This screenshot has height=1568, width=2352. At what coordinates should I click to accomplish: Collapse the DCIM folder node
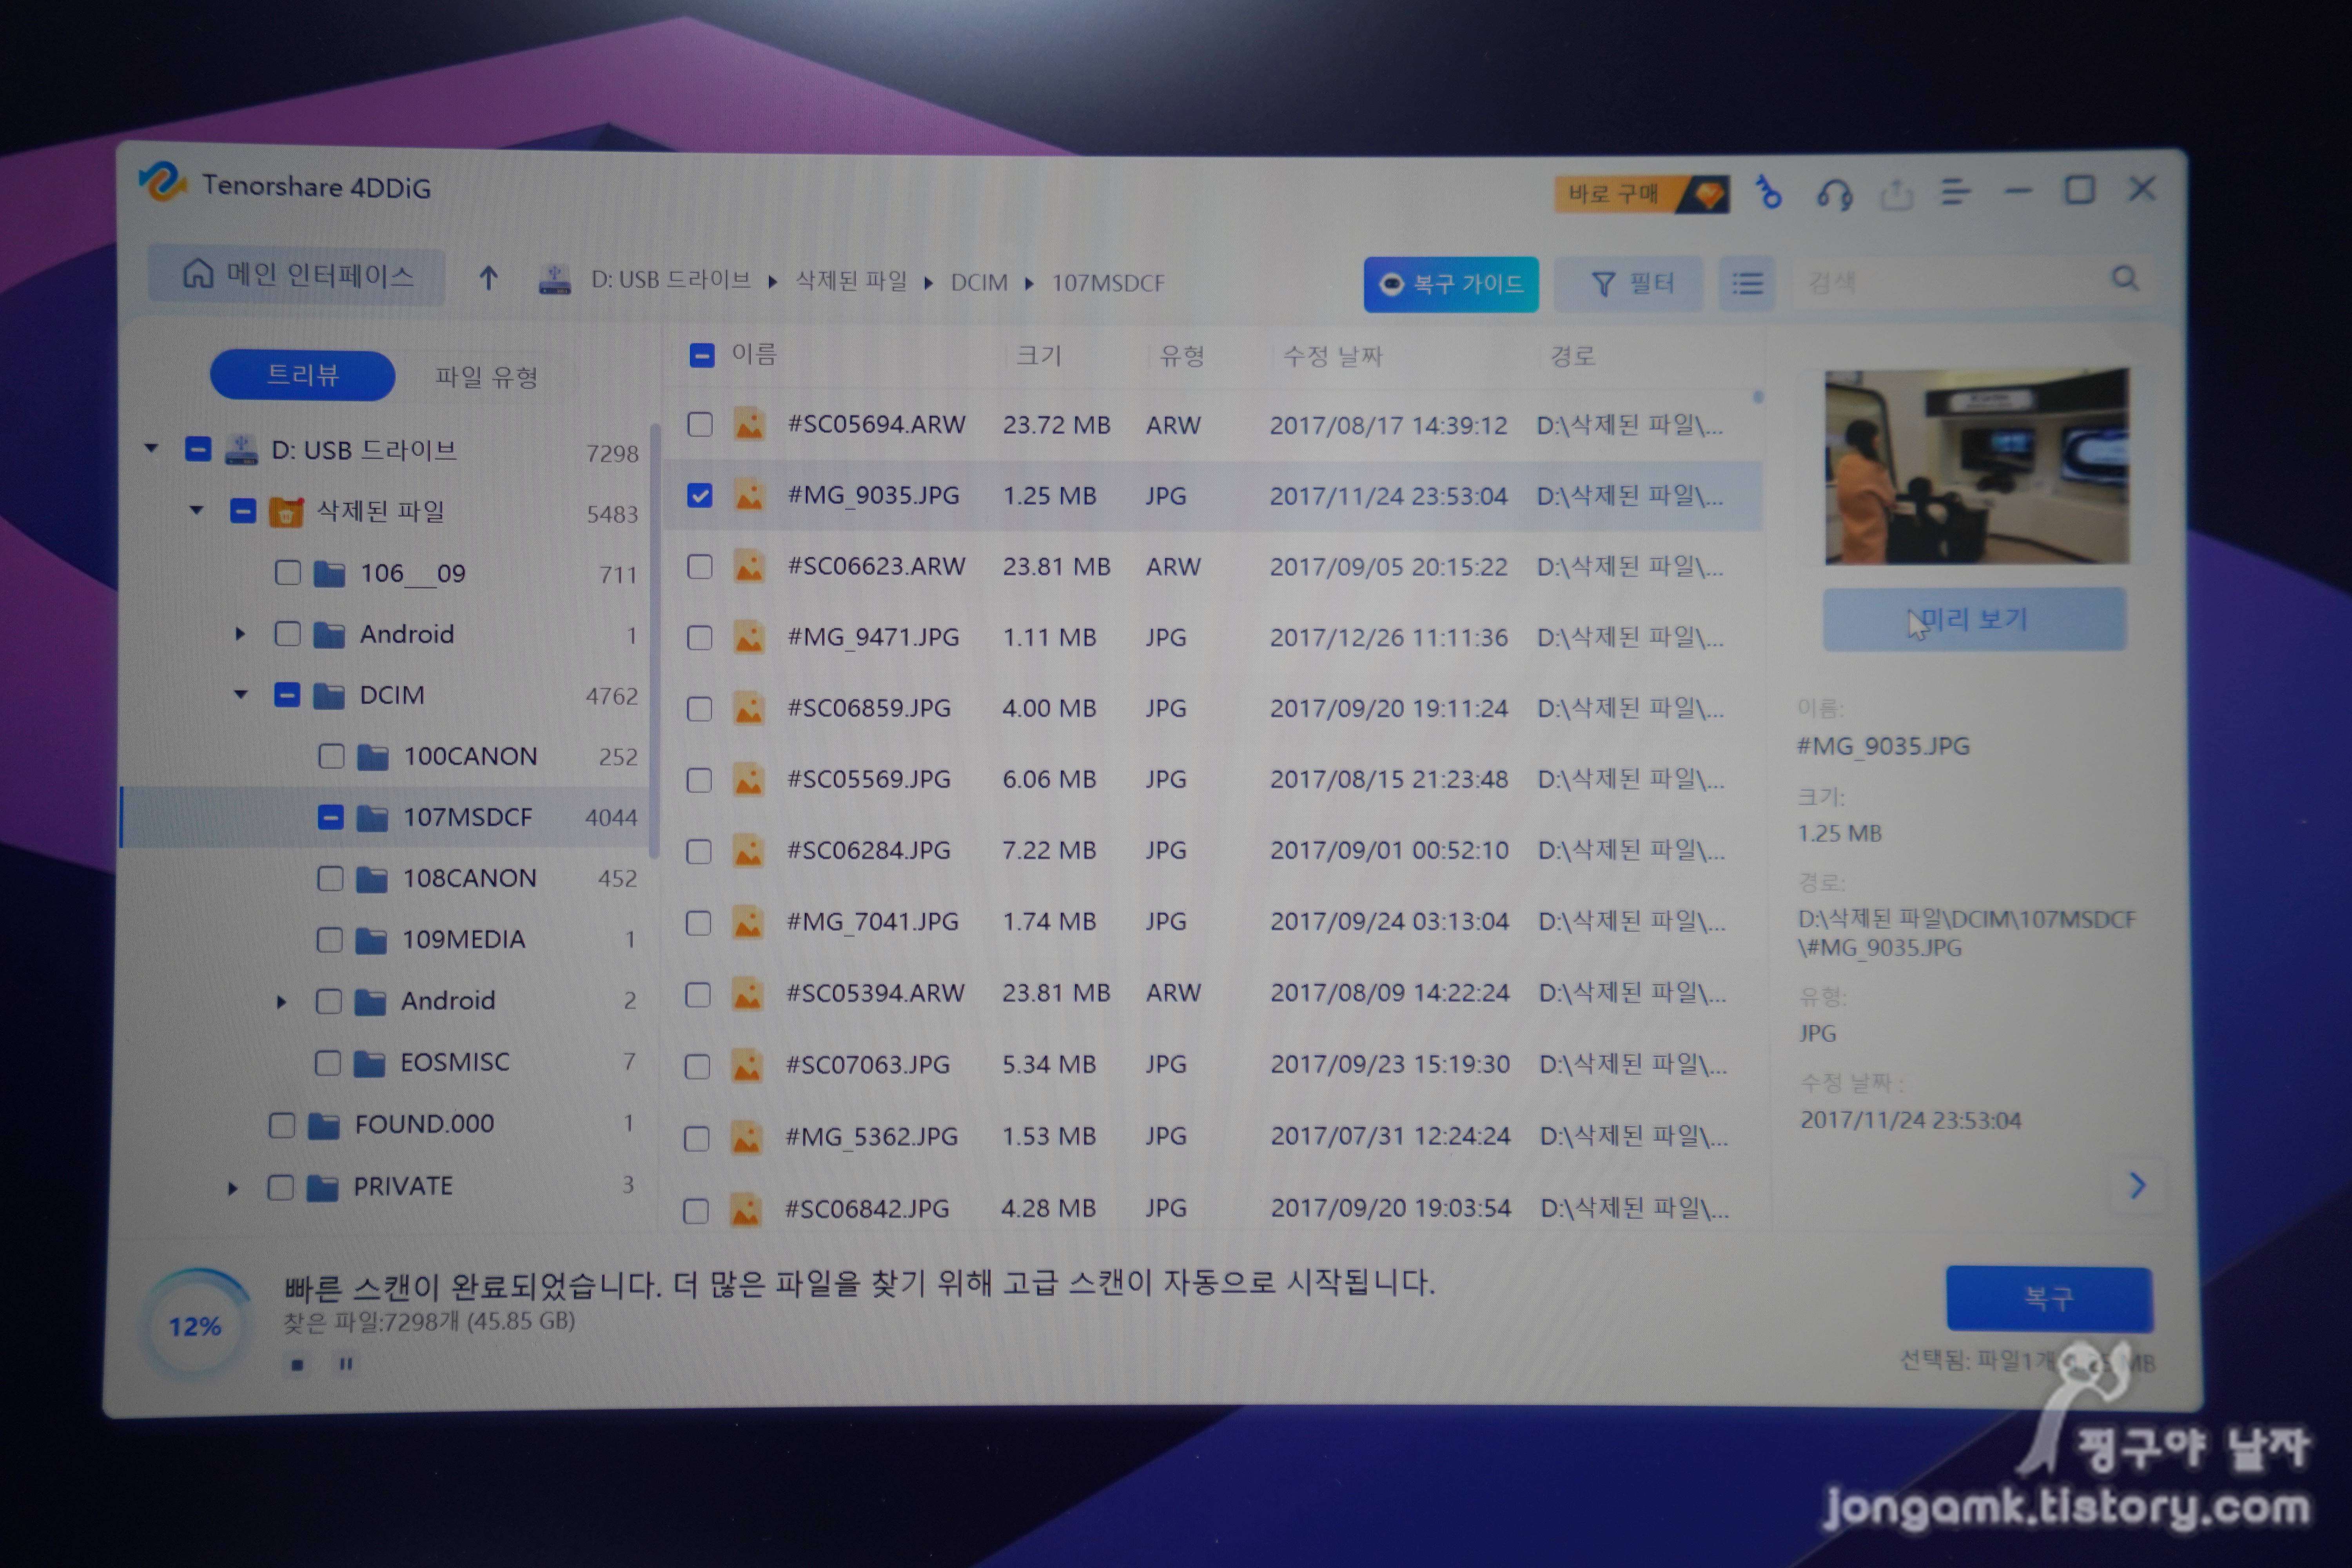pyautogui.click(x=241, y=694)
